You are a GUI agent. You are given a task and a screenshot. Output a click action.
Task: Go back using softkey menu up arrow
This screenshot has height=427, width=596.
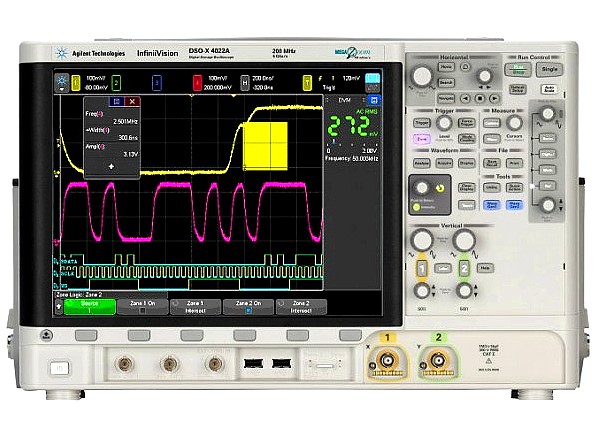pos(59,306)
